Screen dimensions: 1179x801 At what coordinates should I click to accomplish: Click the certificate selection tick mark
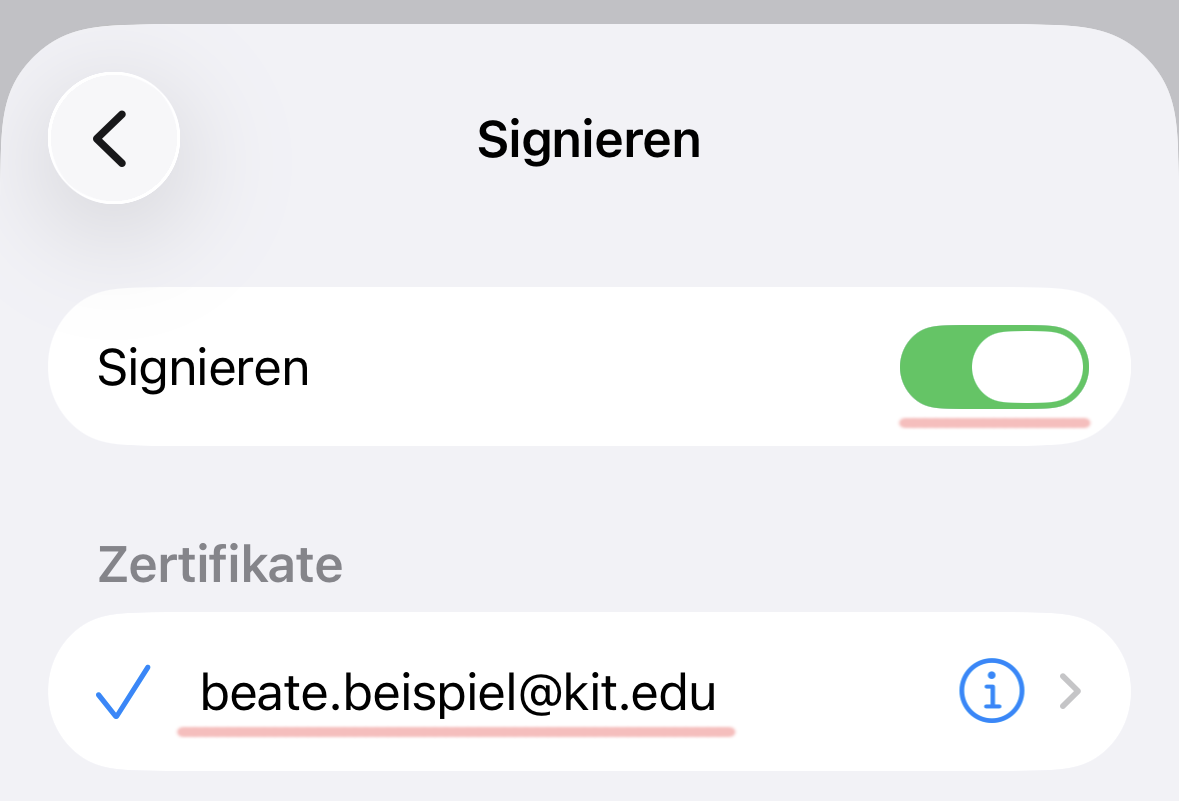pos(122,691)
